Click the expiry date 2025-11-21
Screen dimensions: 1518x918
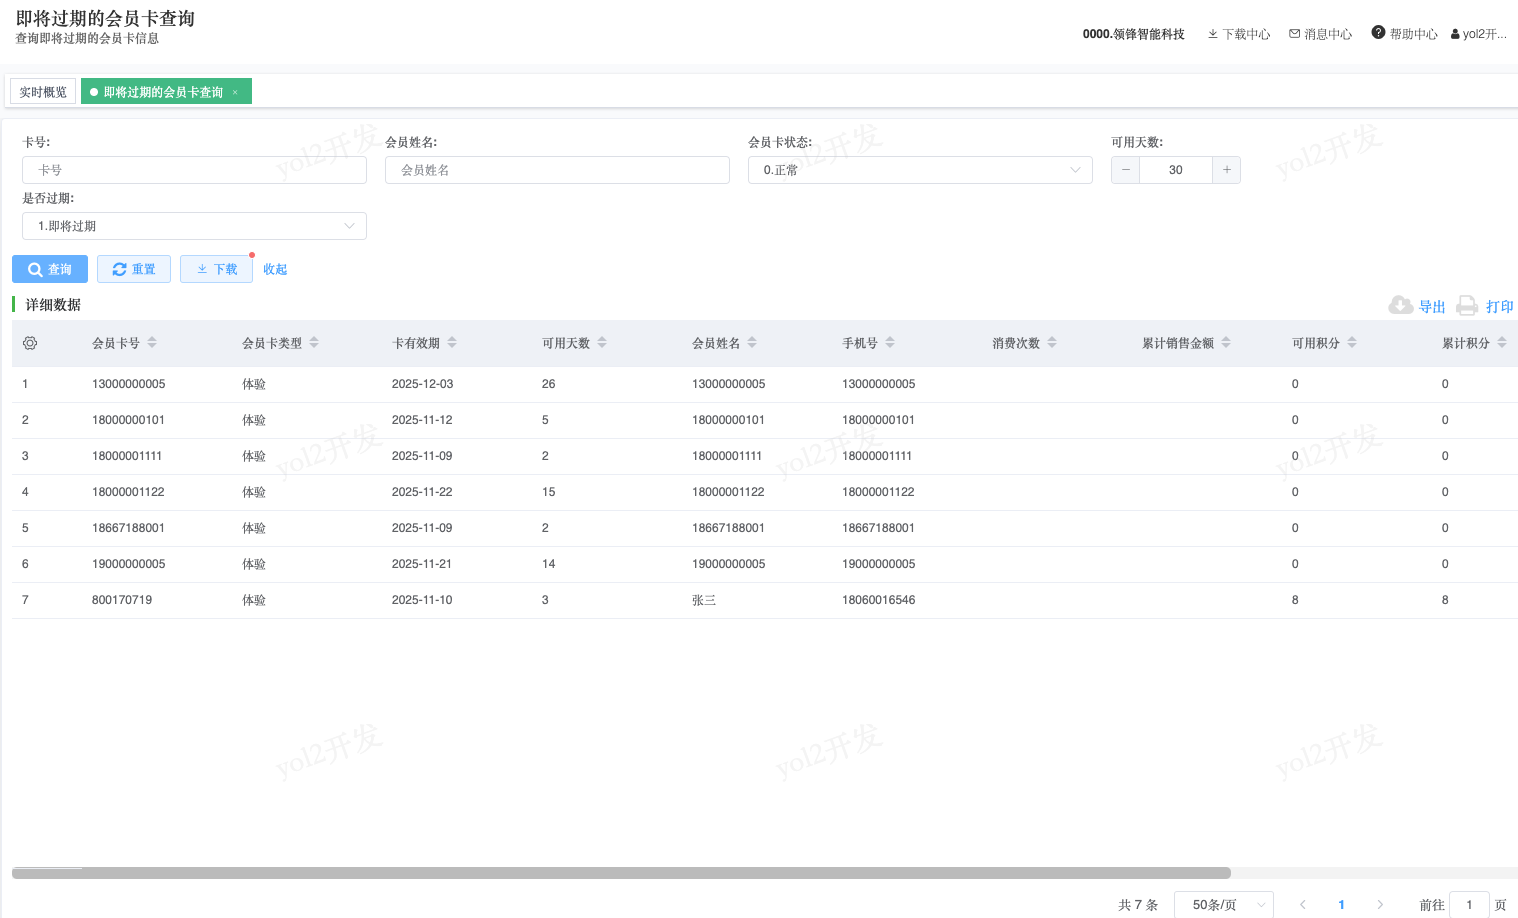pyautogui.click(x=422, y=564)
